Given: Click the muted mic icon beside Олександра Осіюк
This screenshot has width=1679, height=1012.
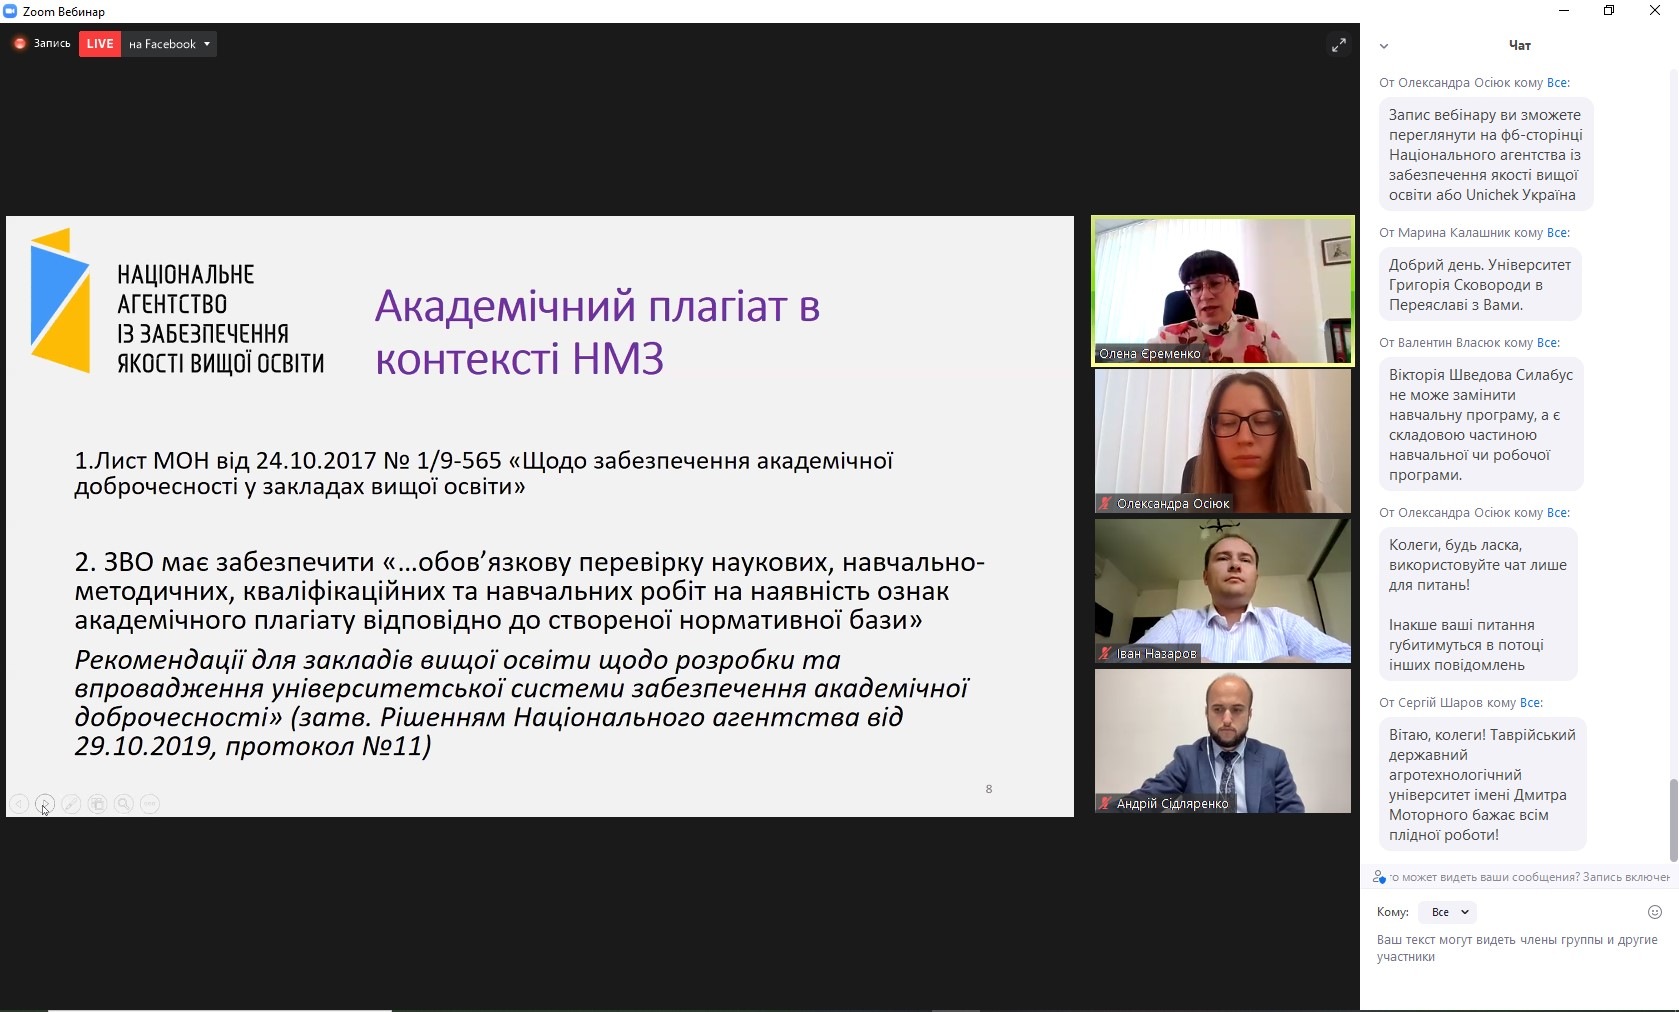Looking at the screenshot, I should pos(1105,504).
